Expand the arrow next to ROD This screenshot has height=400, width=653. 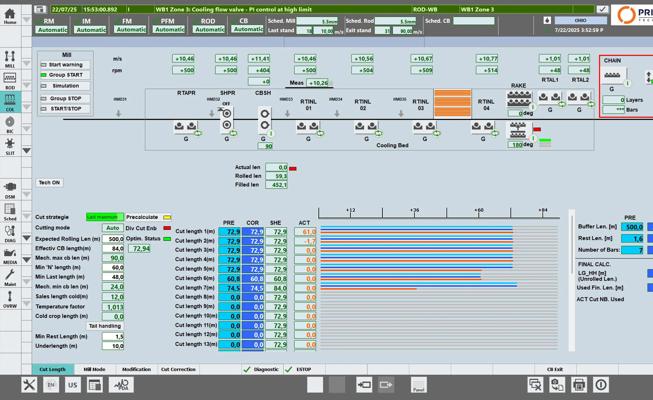click(x=26, y=85)
